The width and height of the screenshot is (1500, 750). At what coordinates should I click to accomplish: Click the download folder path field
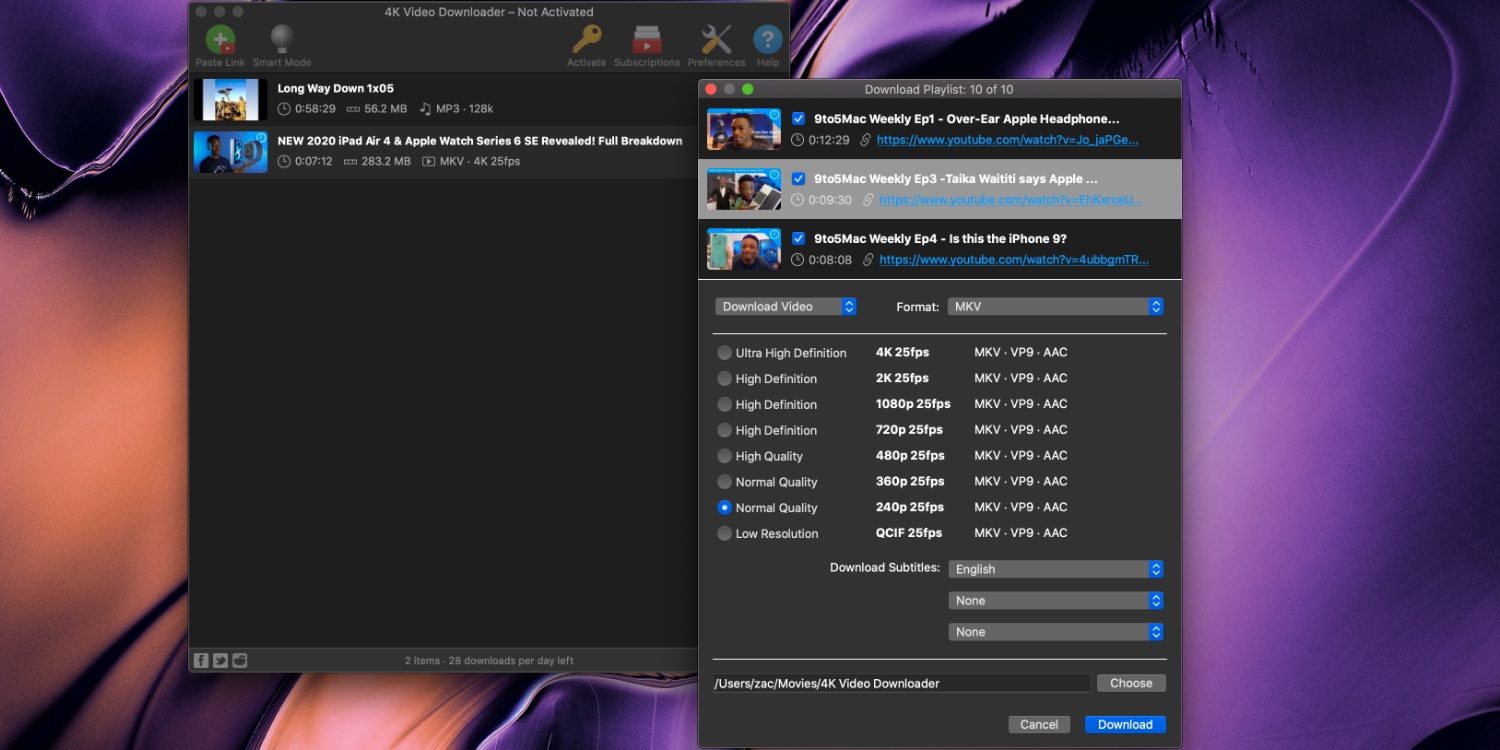coord(901,684)
